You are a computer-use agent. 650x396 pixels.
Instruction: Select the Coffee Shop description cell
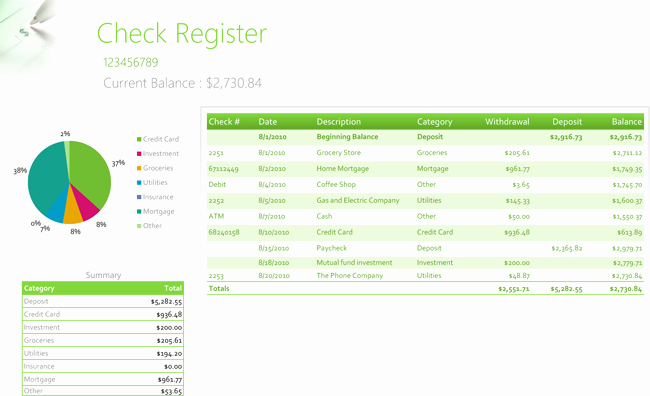click(x=336, y=185)
